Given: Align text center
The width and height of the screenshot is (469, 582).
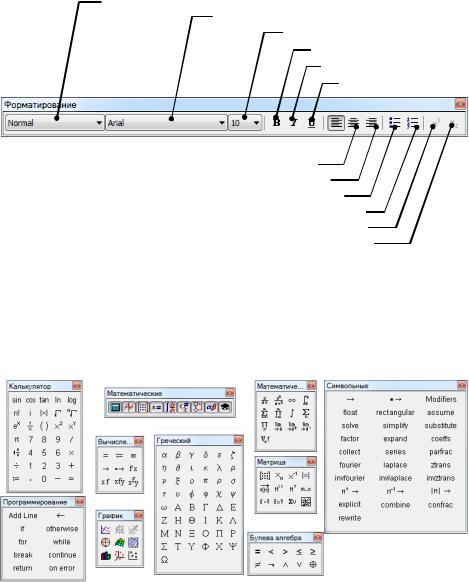Looking at the screenshot, I should click(x=354, y=122).
